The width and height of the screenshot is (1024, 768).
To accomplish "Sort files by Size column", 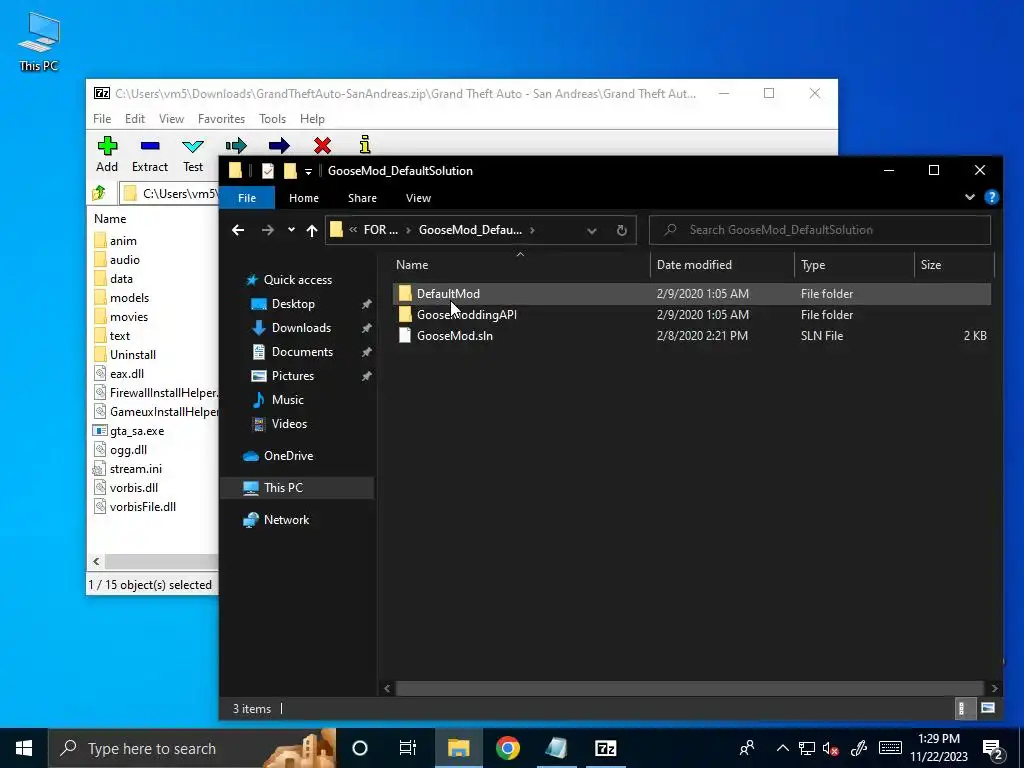I will tap(953, 265).
